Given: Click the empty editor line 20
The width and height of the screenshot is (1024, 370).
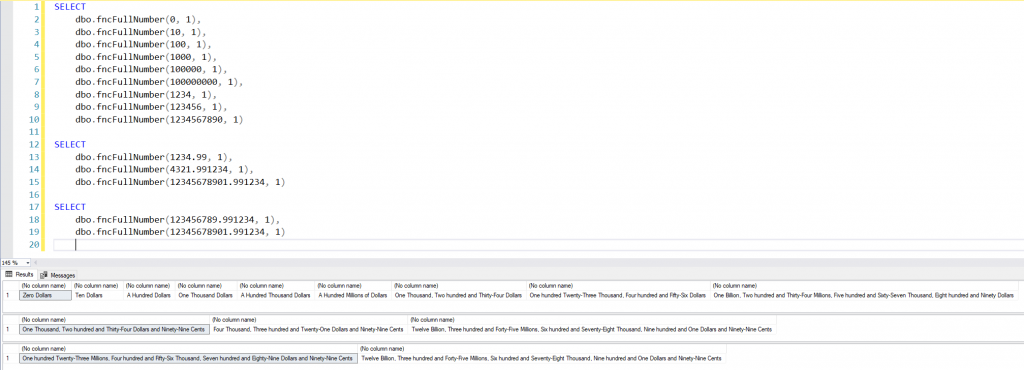Looking at the screenshot, I should pyautogui.click(x=538, y=245).
